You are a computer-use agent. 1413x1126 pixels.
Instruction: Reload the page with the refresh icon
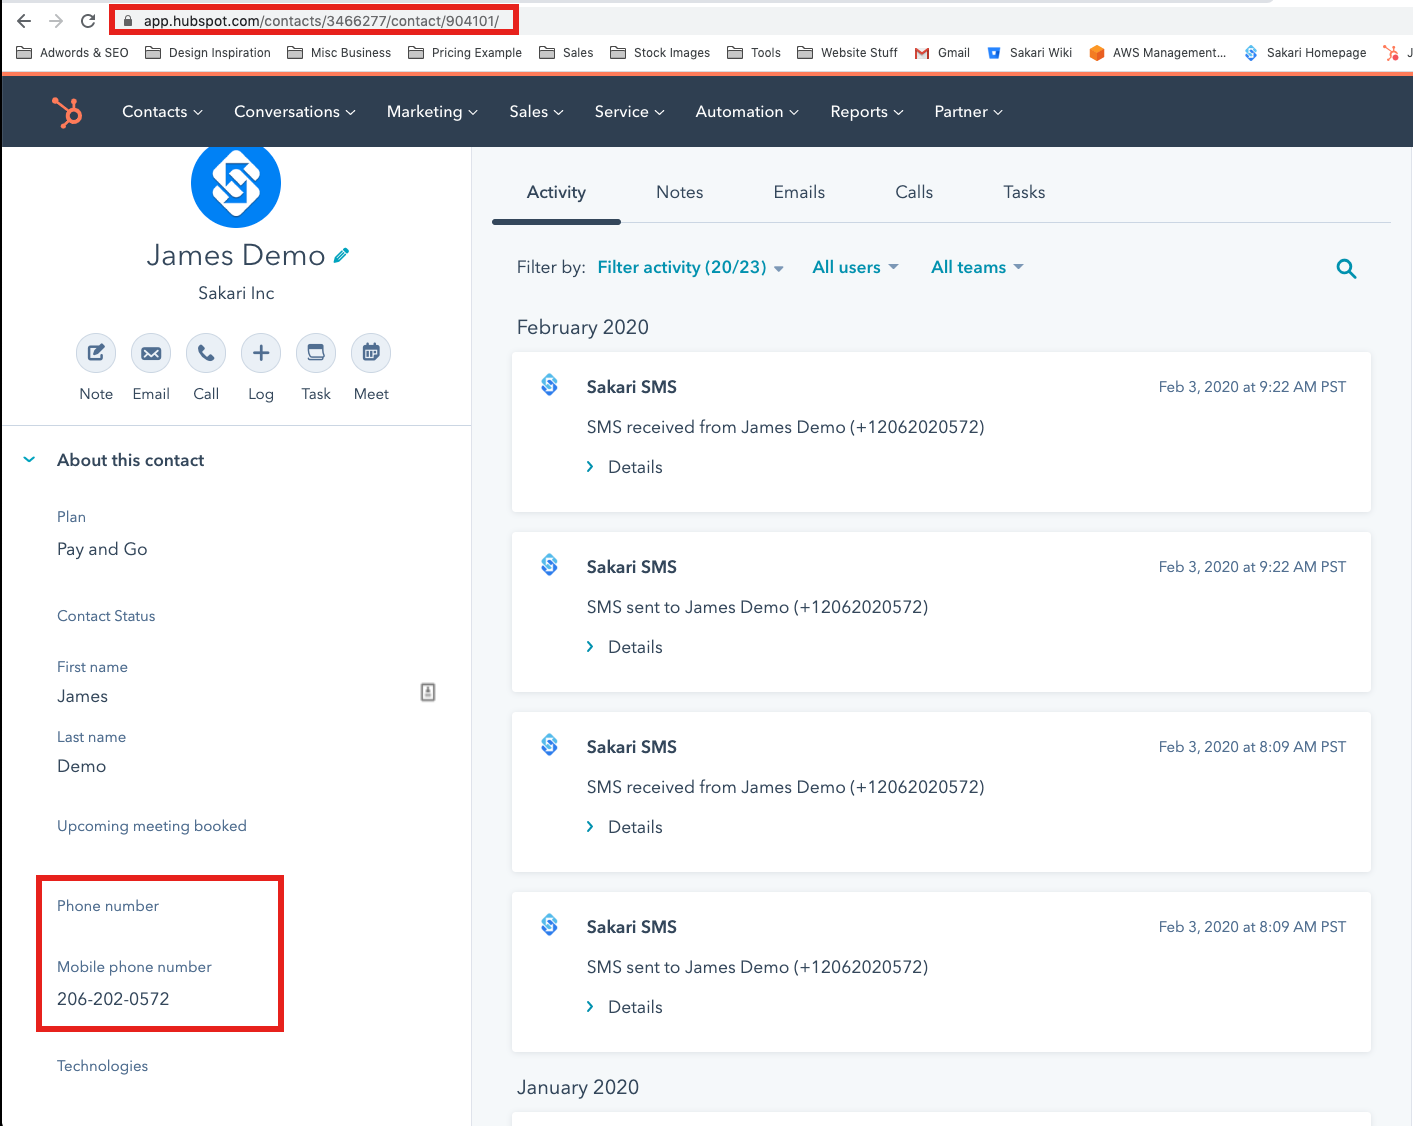[88, 21]
